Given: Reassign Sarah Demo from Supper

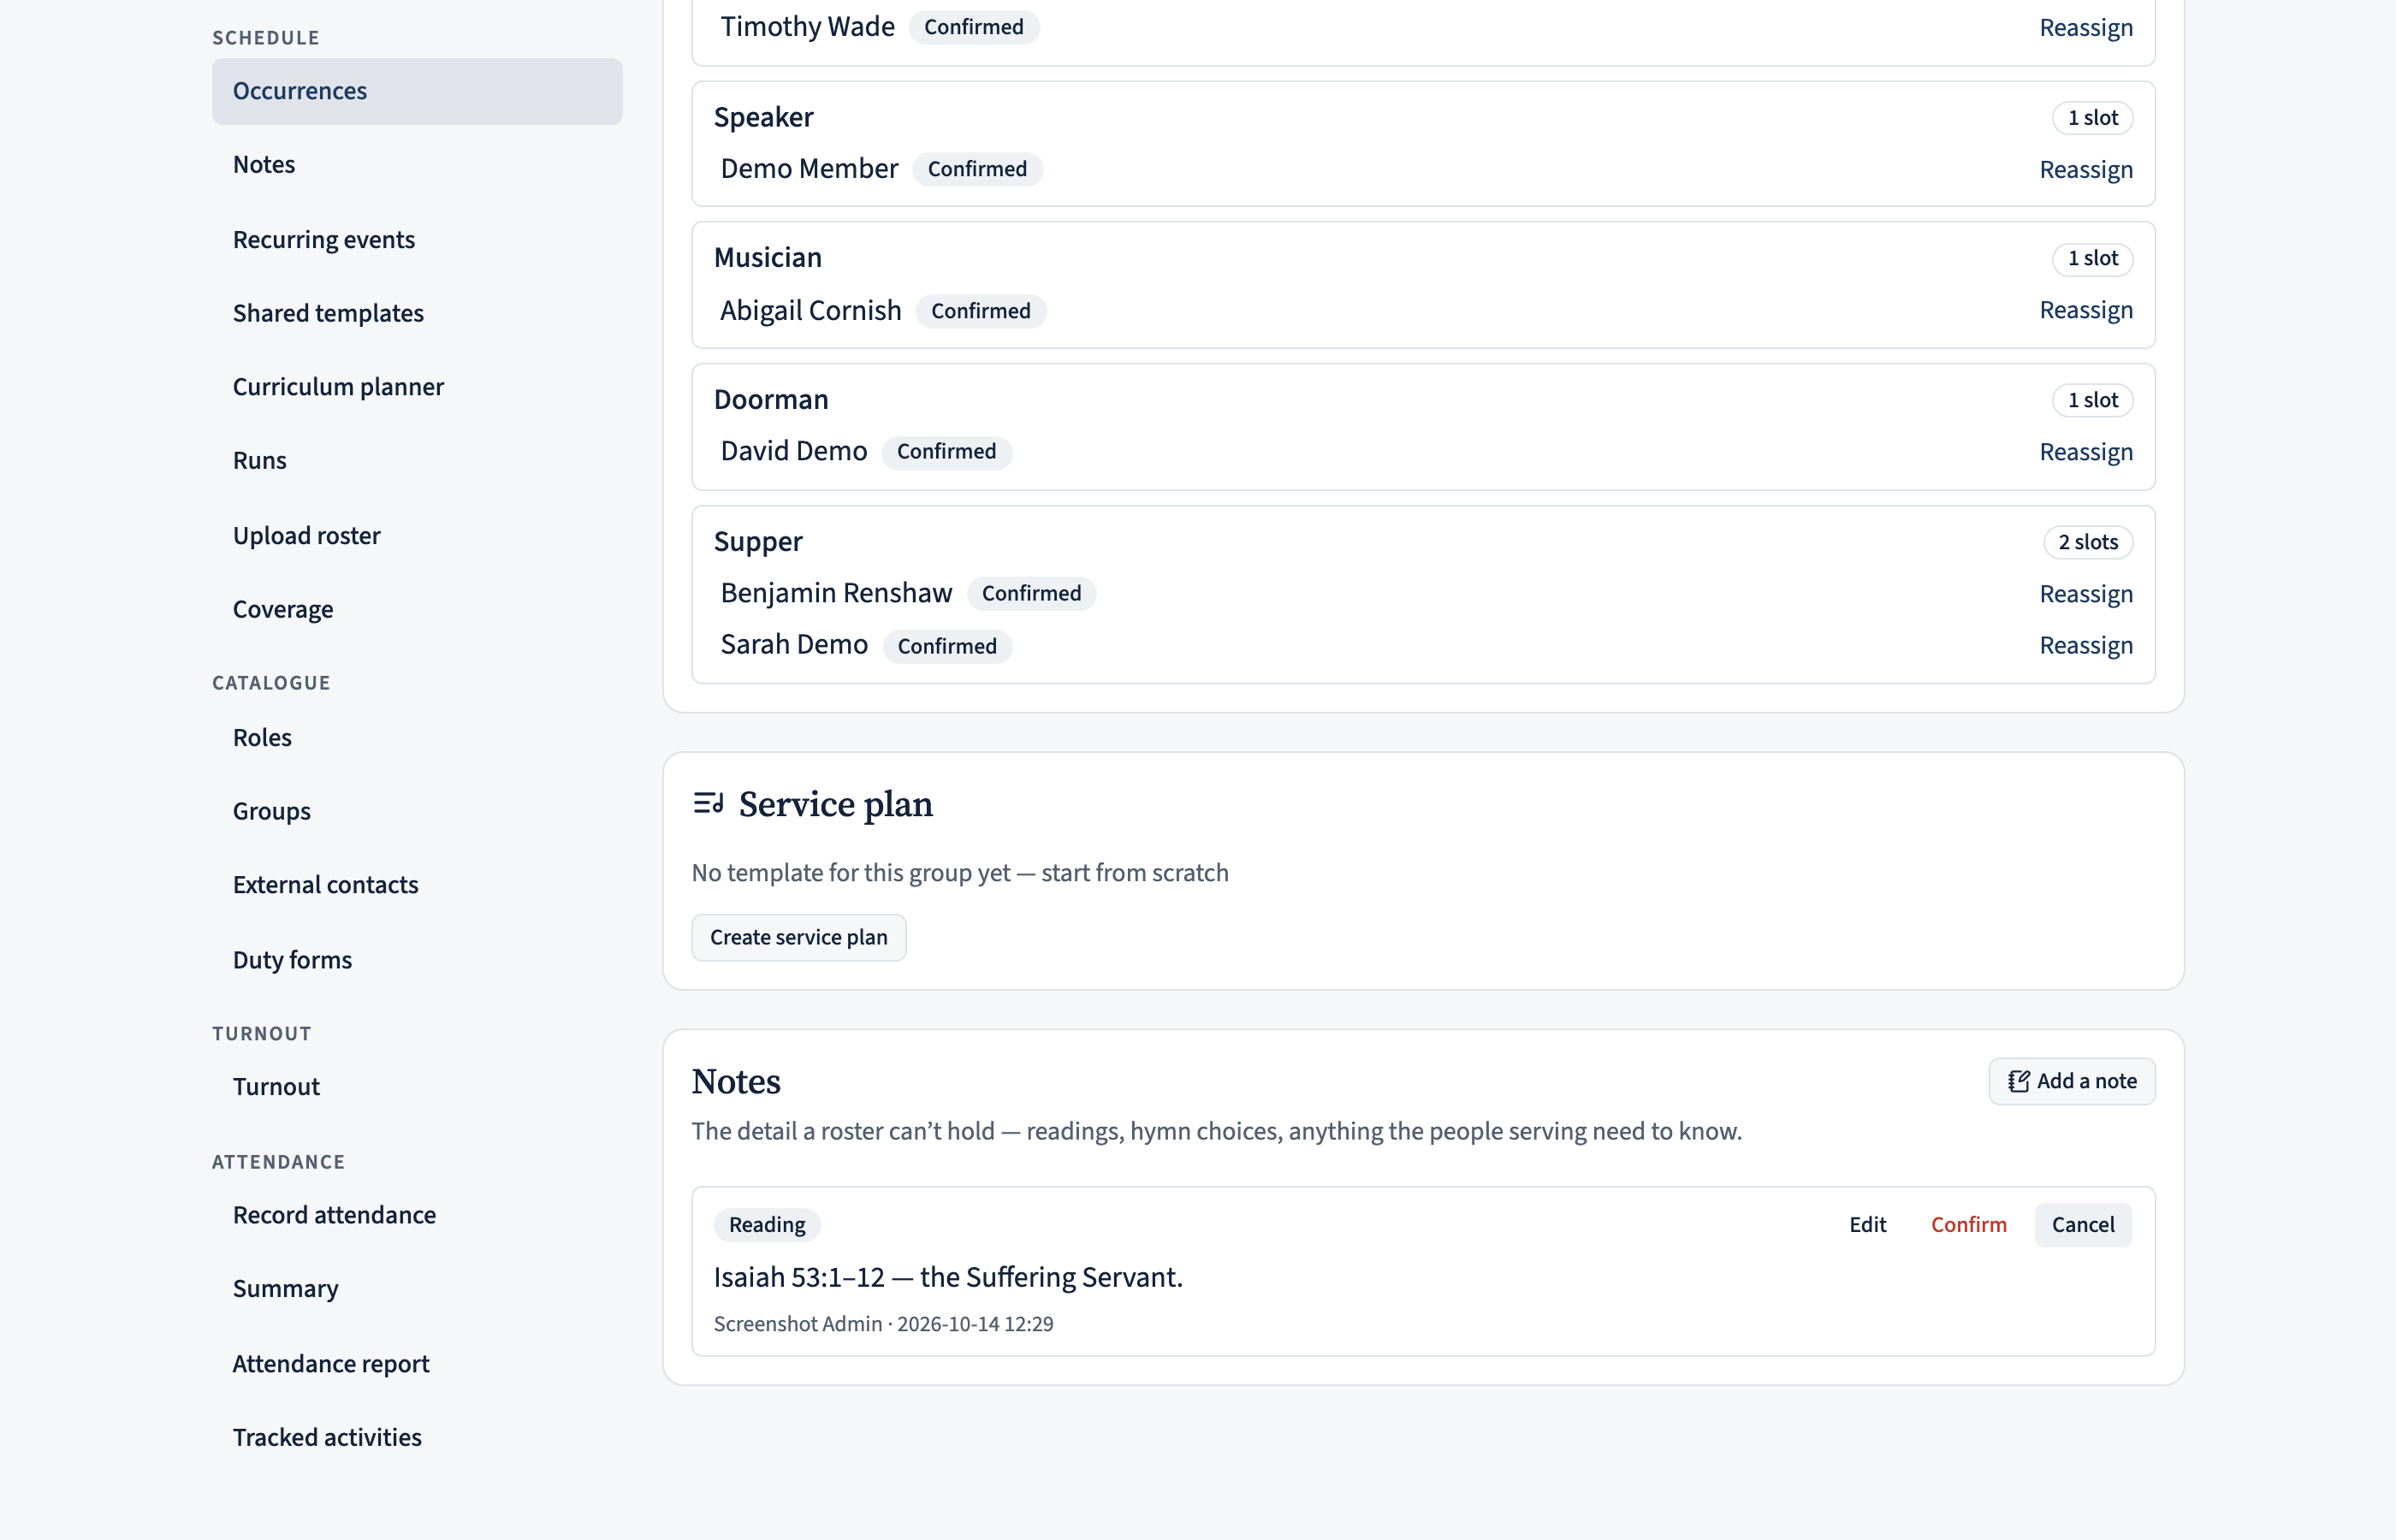Looking at the screenshot, I should (2086, 646).
